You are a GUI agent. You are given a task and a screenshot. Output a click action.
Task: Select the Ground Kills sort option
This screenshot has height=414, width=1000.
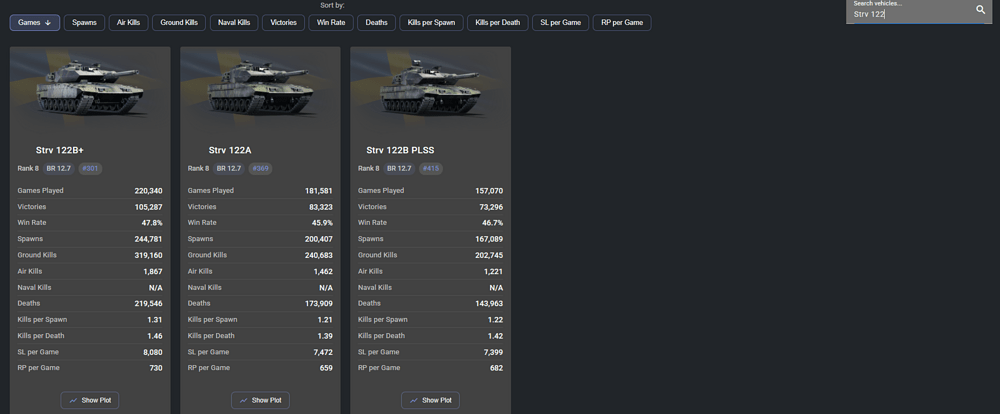point(178,22)
